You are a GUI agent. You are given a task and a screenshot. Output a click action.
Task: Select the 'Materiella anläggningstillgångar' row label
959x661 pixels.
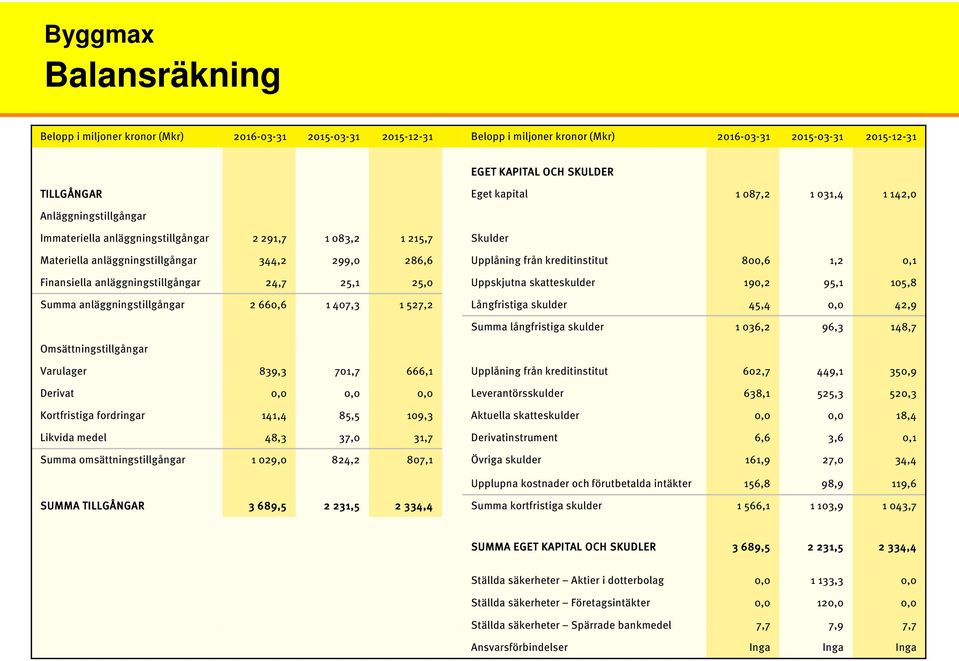click(x=118, y=260)
